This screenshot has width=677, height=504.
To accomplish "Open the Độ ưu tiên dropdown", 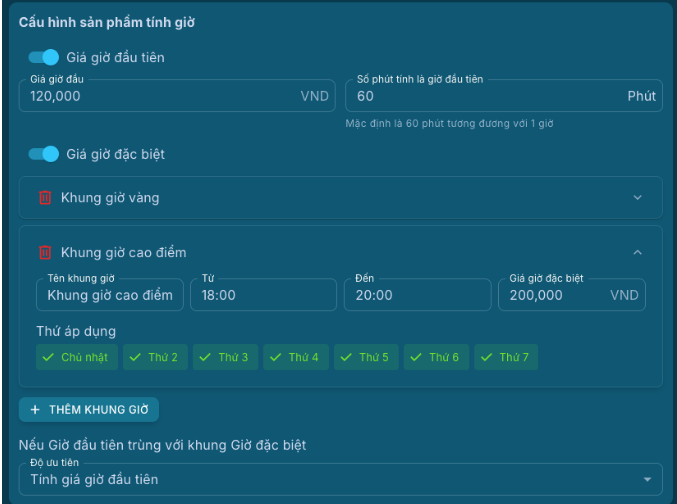I will pos(340,479).
